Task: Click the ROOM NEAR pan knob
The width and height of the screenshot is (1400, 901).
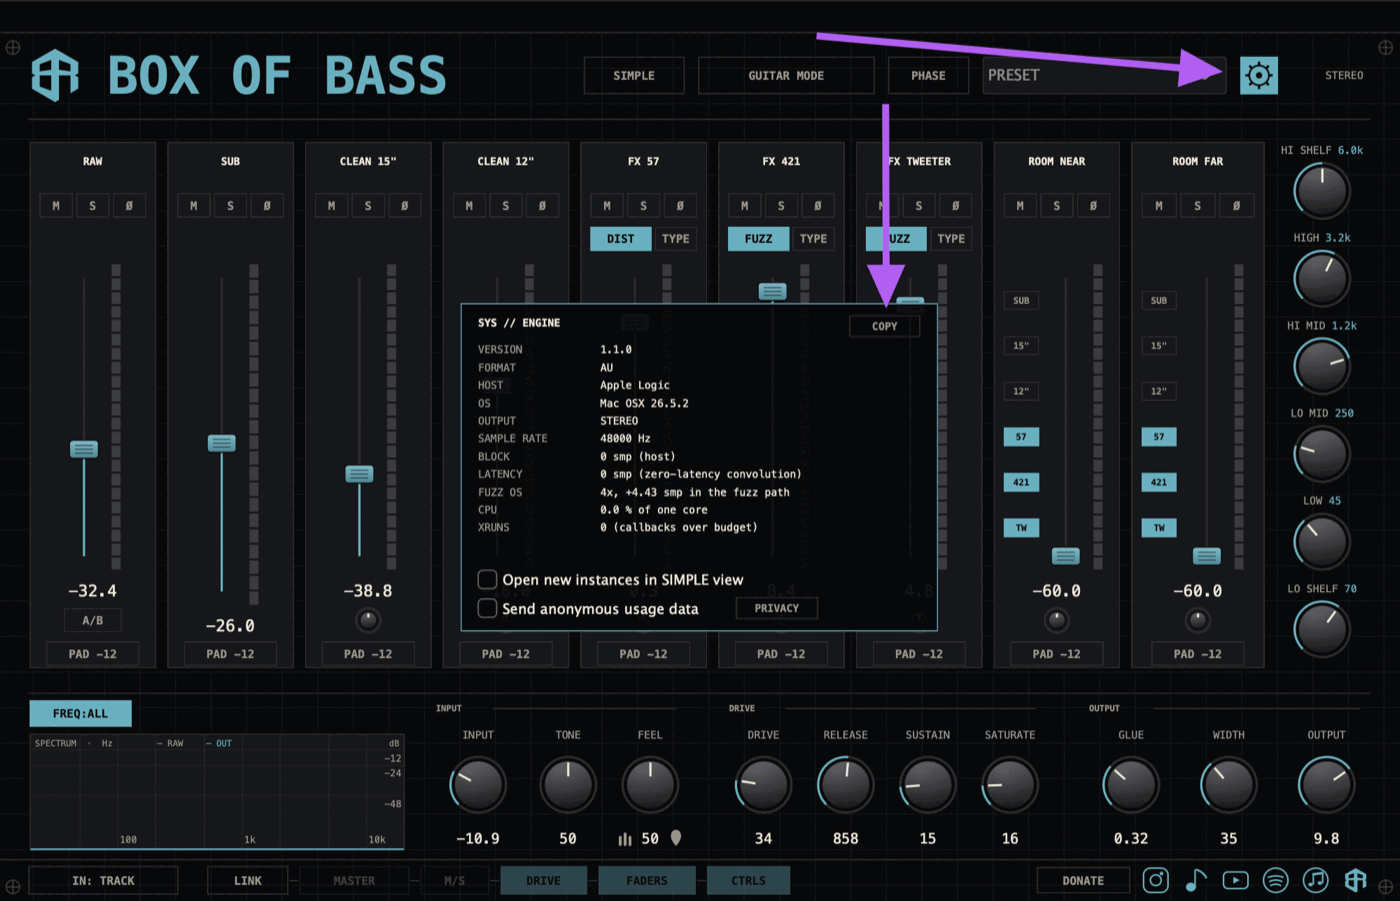Action: (1057, 621)
